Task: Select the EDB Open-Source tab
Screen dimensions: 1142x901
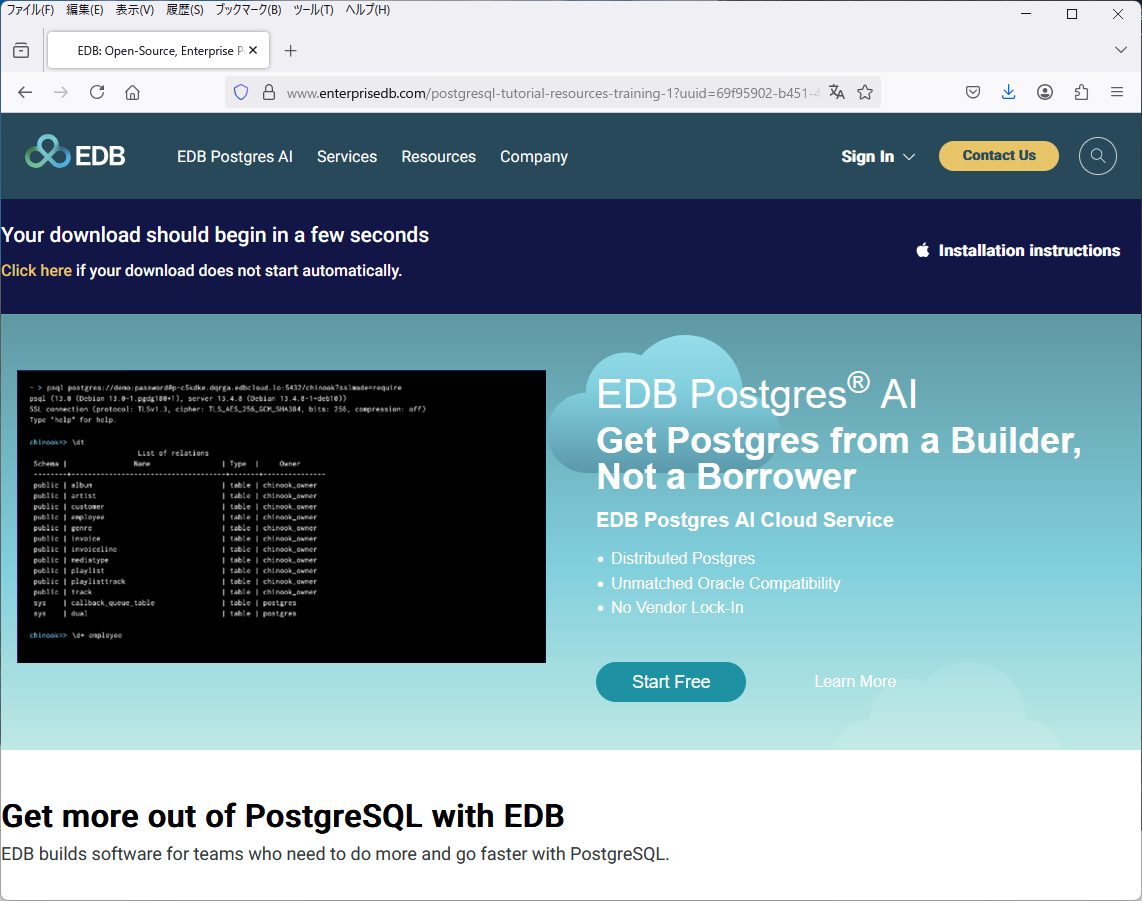Action: pos(159,50)
